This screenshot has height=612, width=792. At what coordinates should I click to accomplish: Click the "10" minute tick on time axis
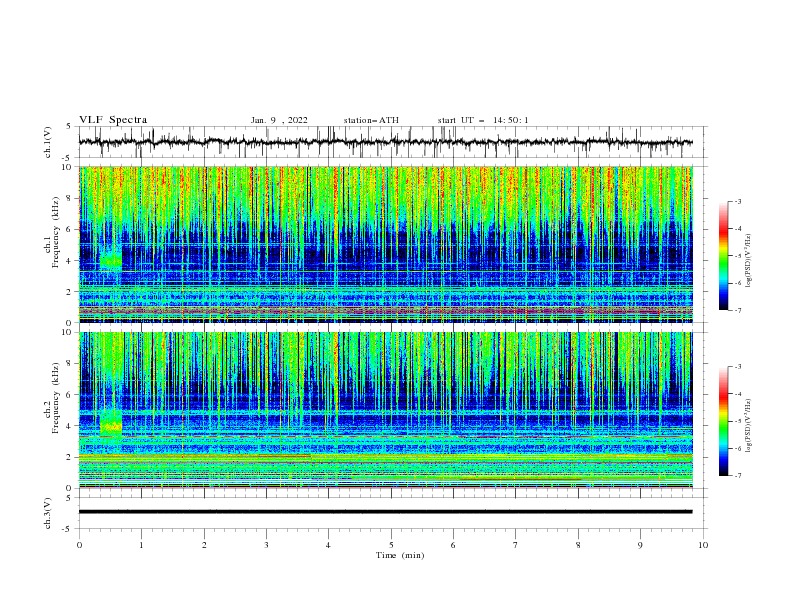point(703,545)
